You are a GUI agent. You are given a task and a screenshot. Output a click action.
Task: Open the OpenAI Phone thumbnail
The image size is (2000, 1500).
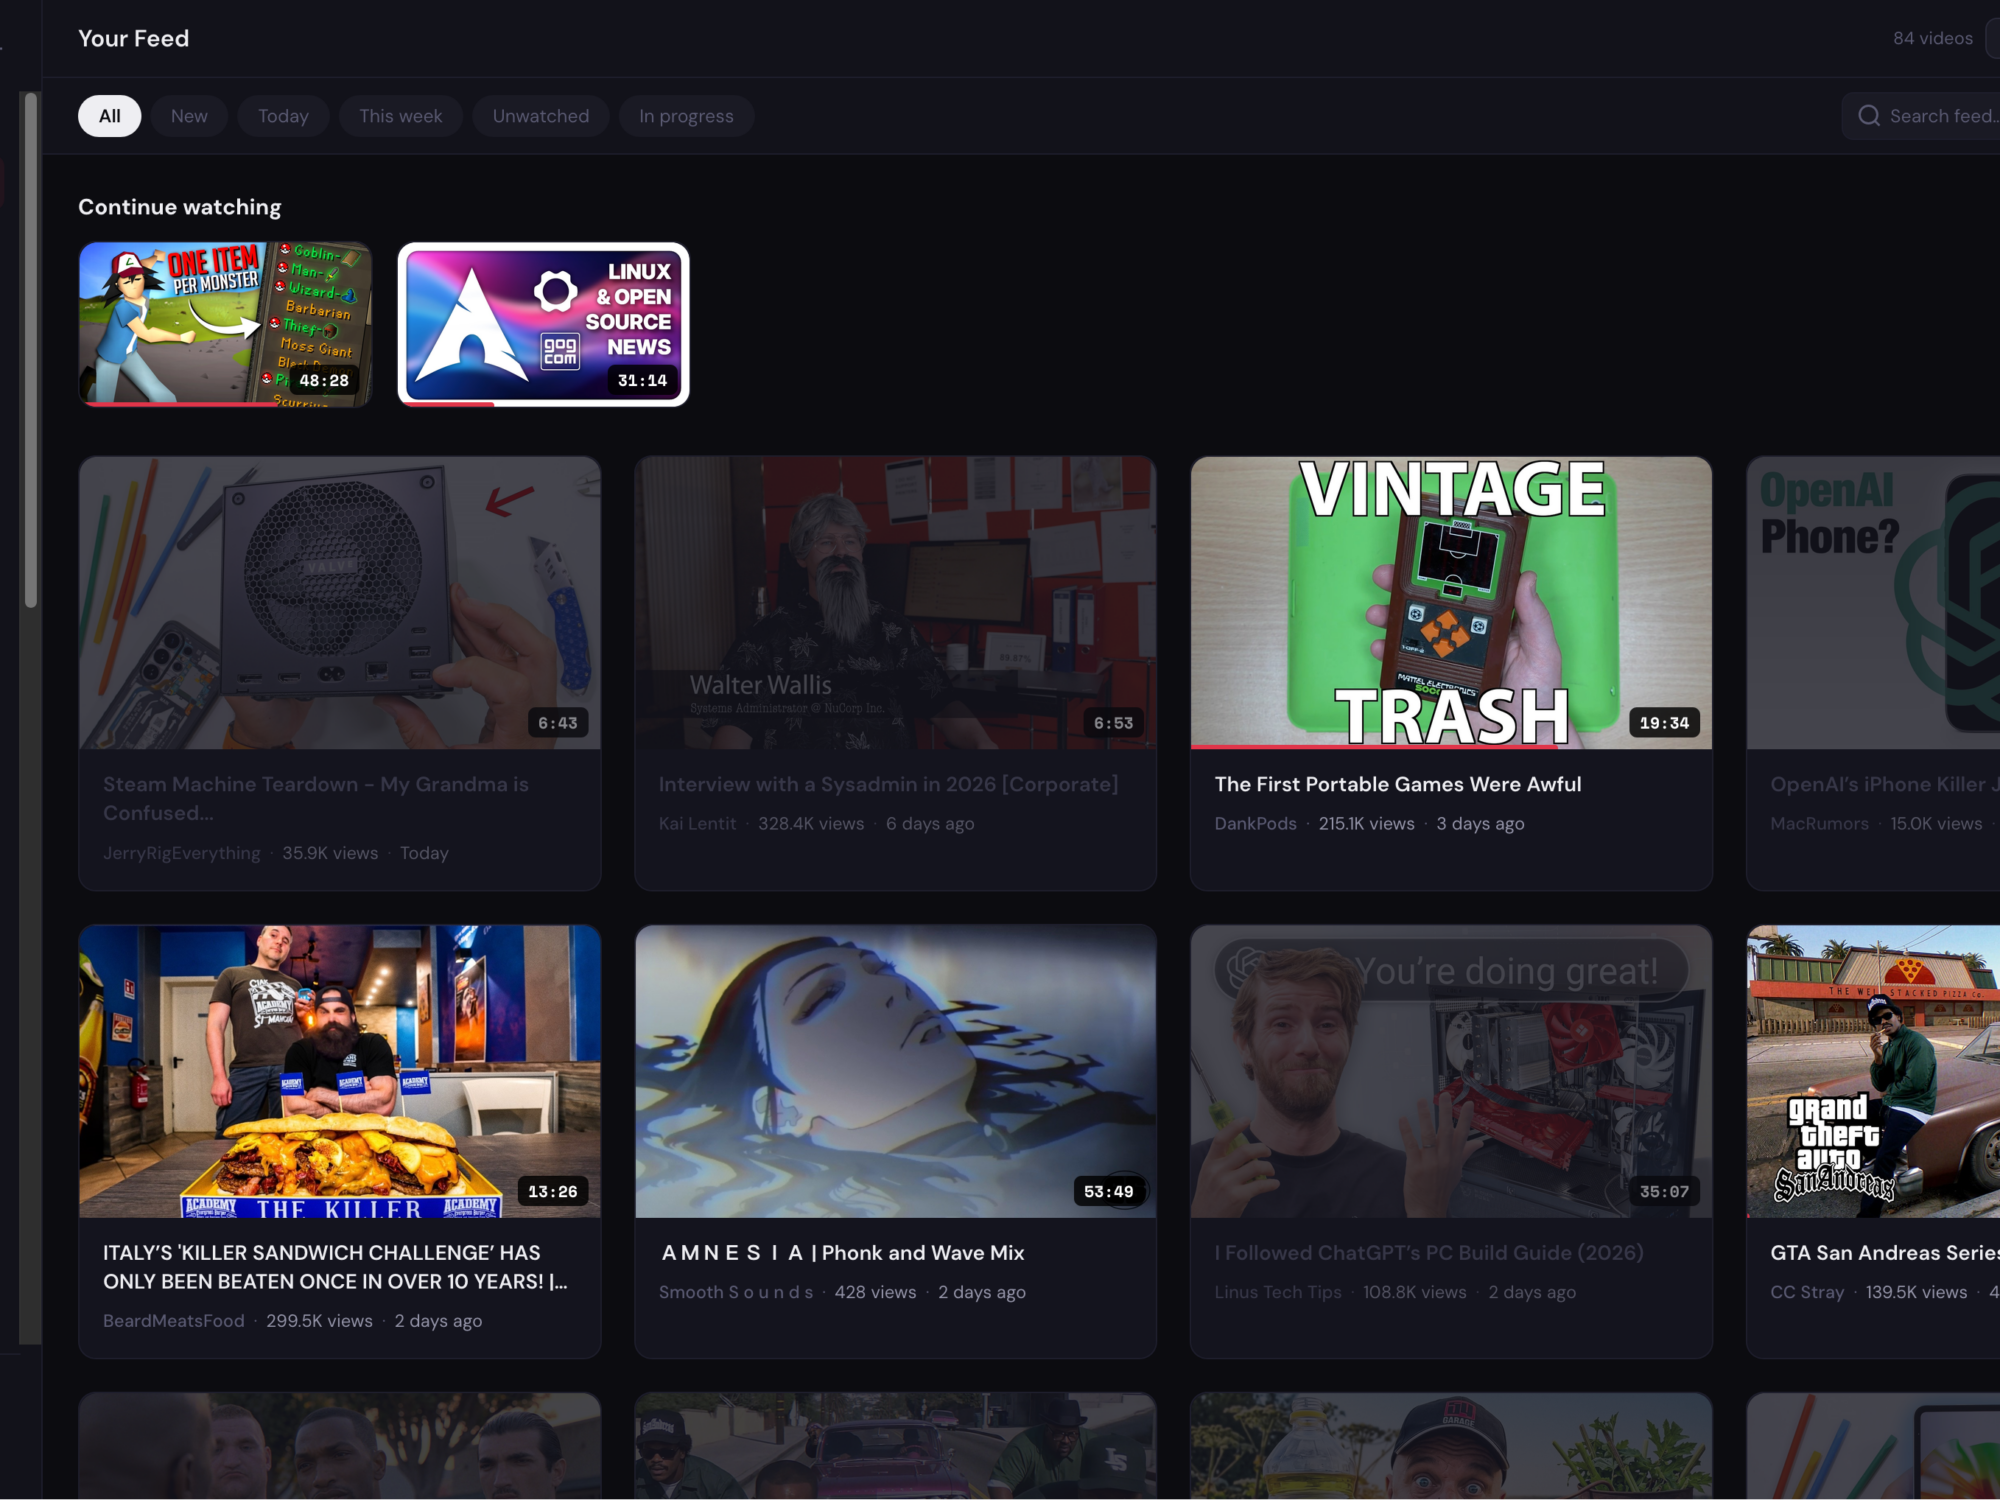[x=1873, y=603]
